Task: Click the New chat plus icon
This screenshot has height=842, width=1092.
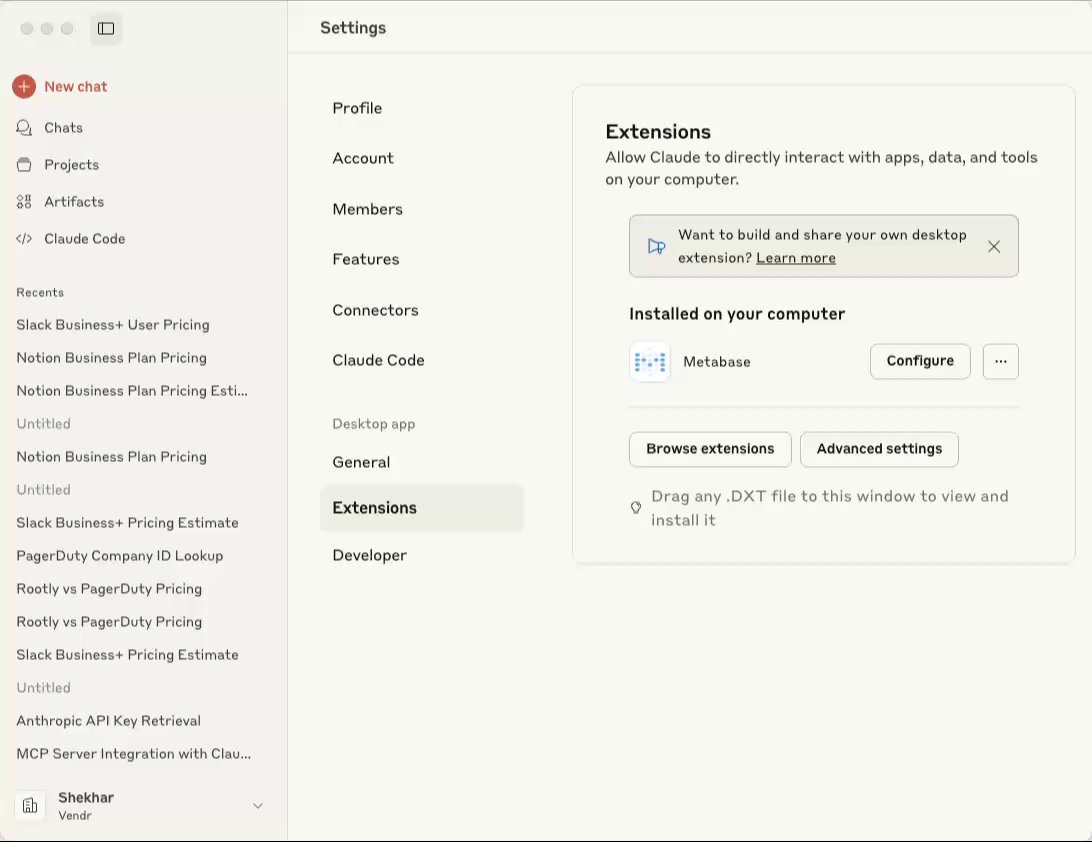Action: click(x=24, y=87)
